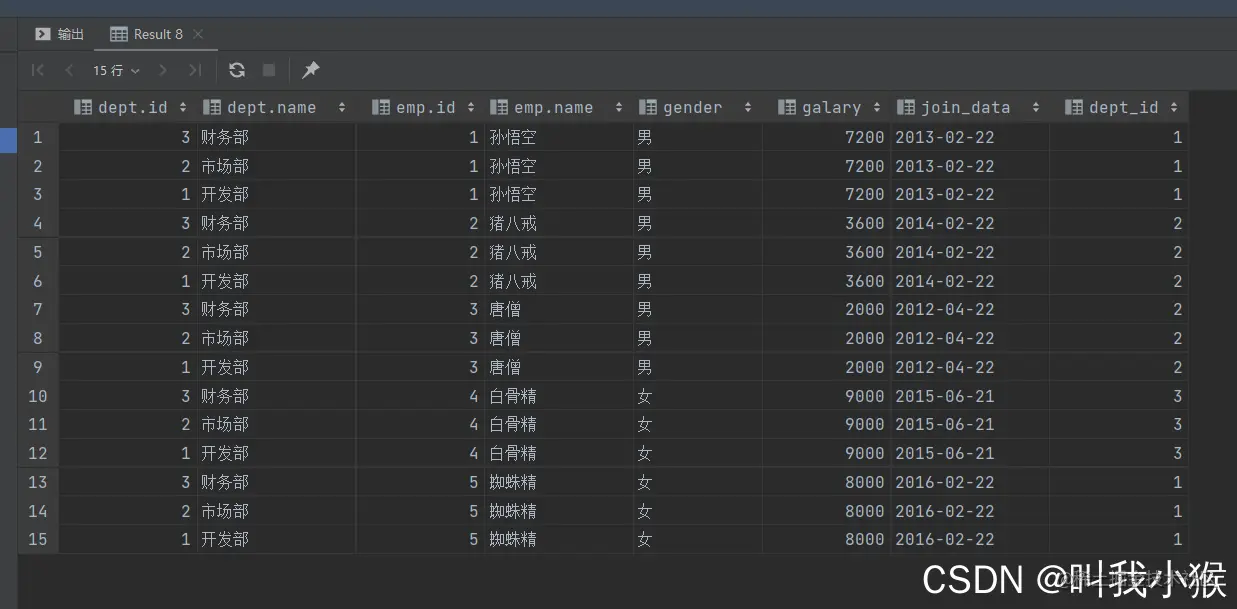Select the Result 8 tab
The image size is (1237, 609).
[x=160, y=33]
